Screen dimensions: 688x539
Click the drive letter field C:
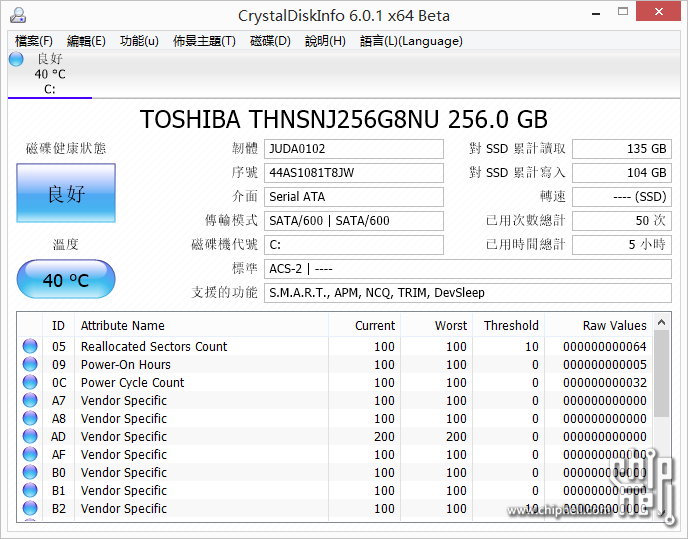(354, 244)
